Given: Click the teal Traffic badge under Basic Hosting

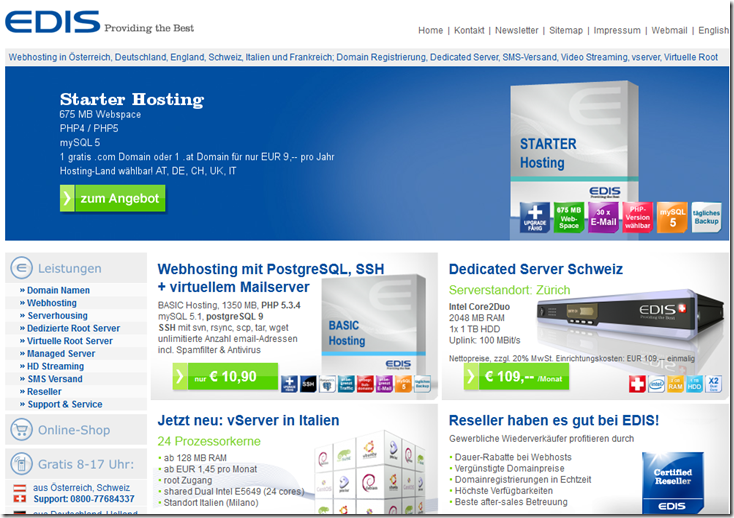Looking at the screenshot, I should click(346, 384).
